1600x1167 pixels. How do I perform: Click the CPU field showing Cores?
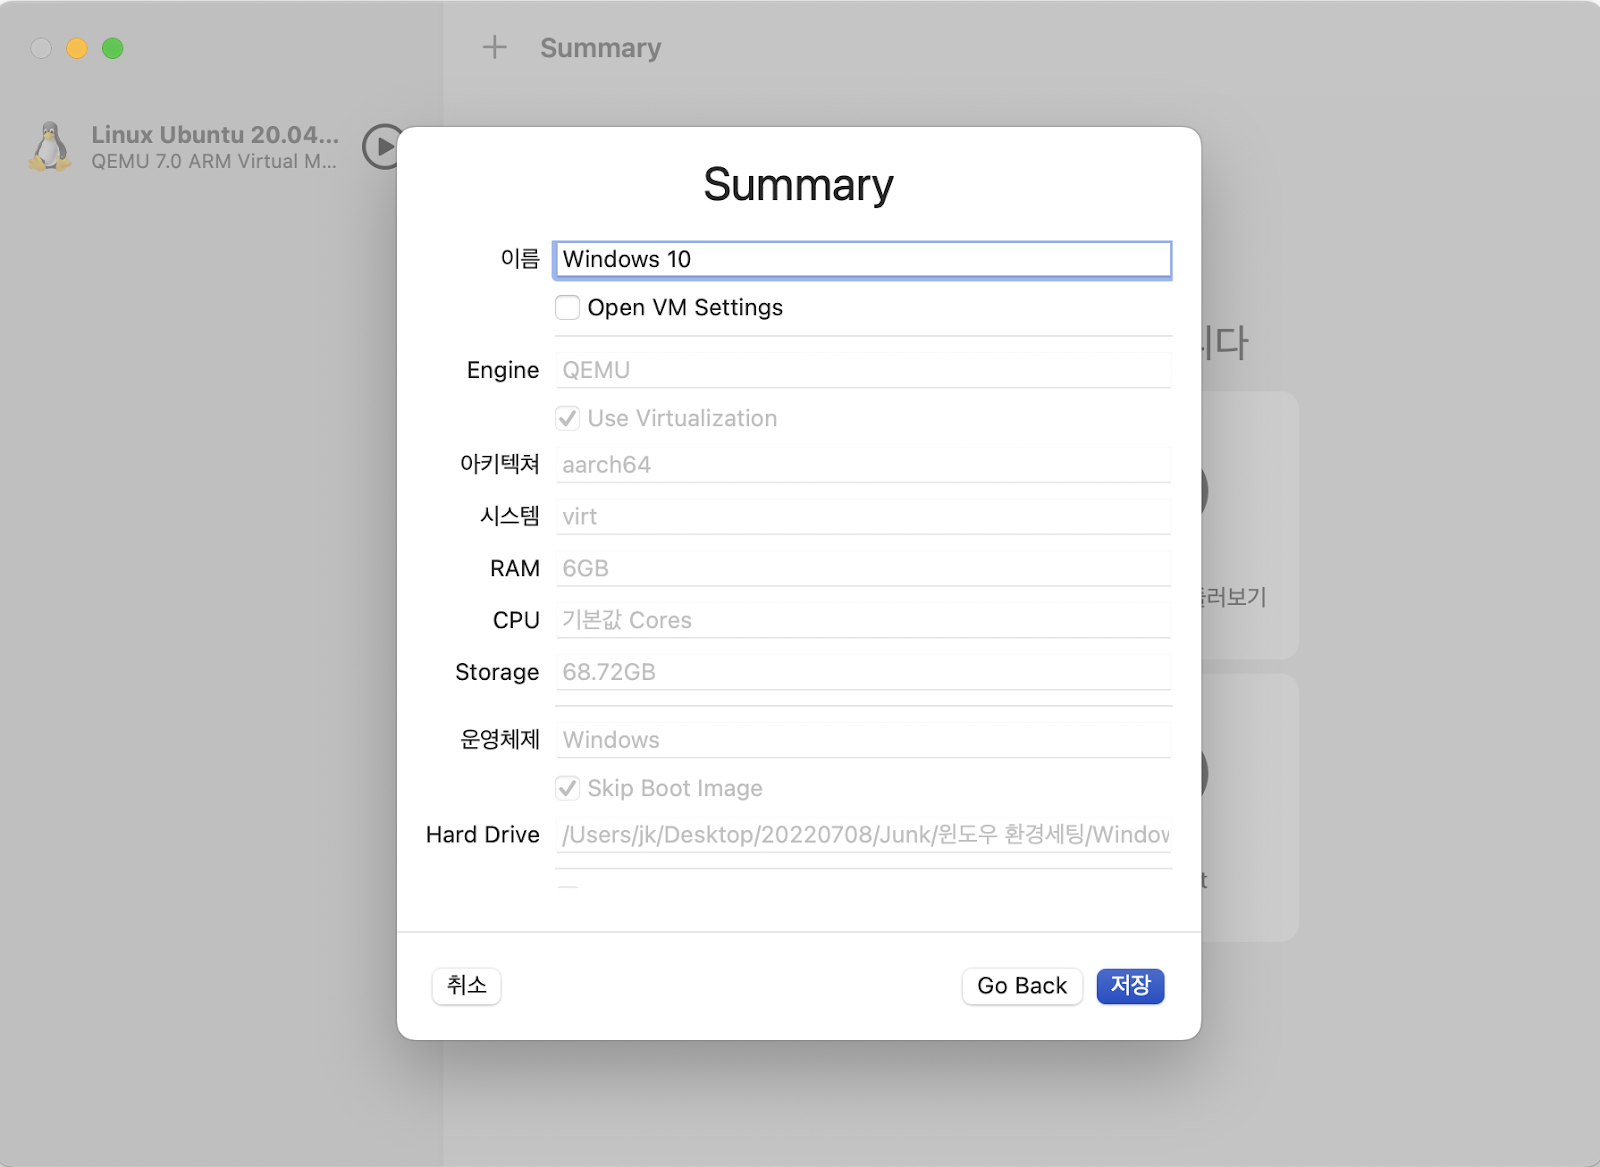(x=863, y=621)
